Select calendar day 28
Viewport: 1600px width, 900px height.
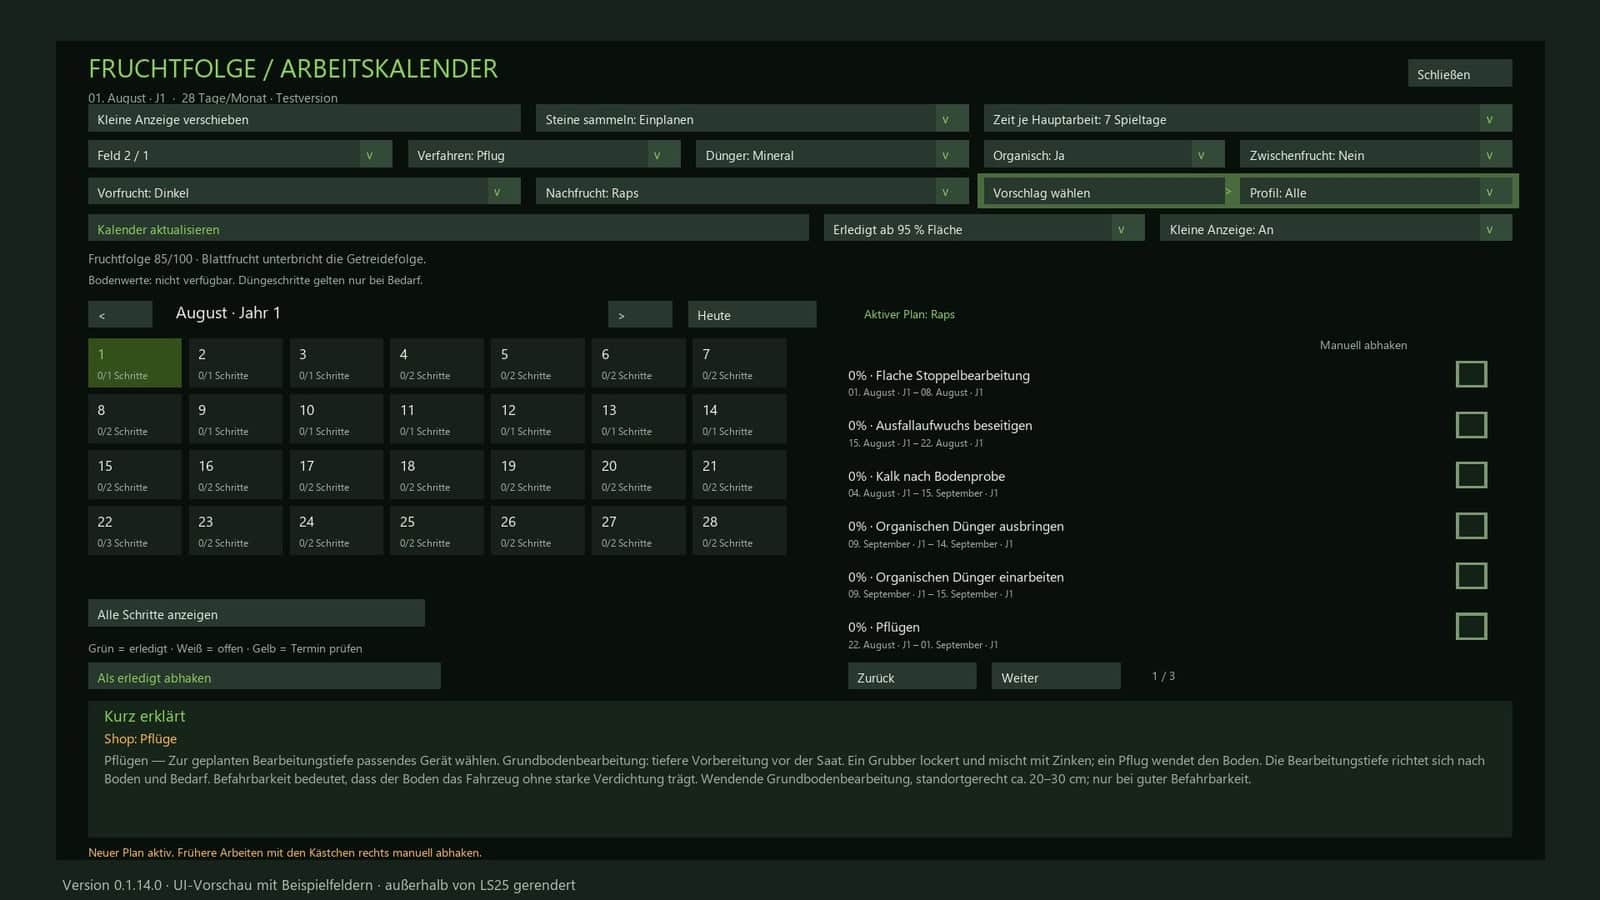pos(740,531)
